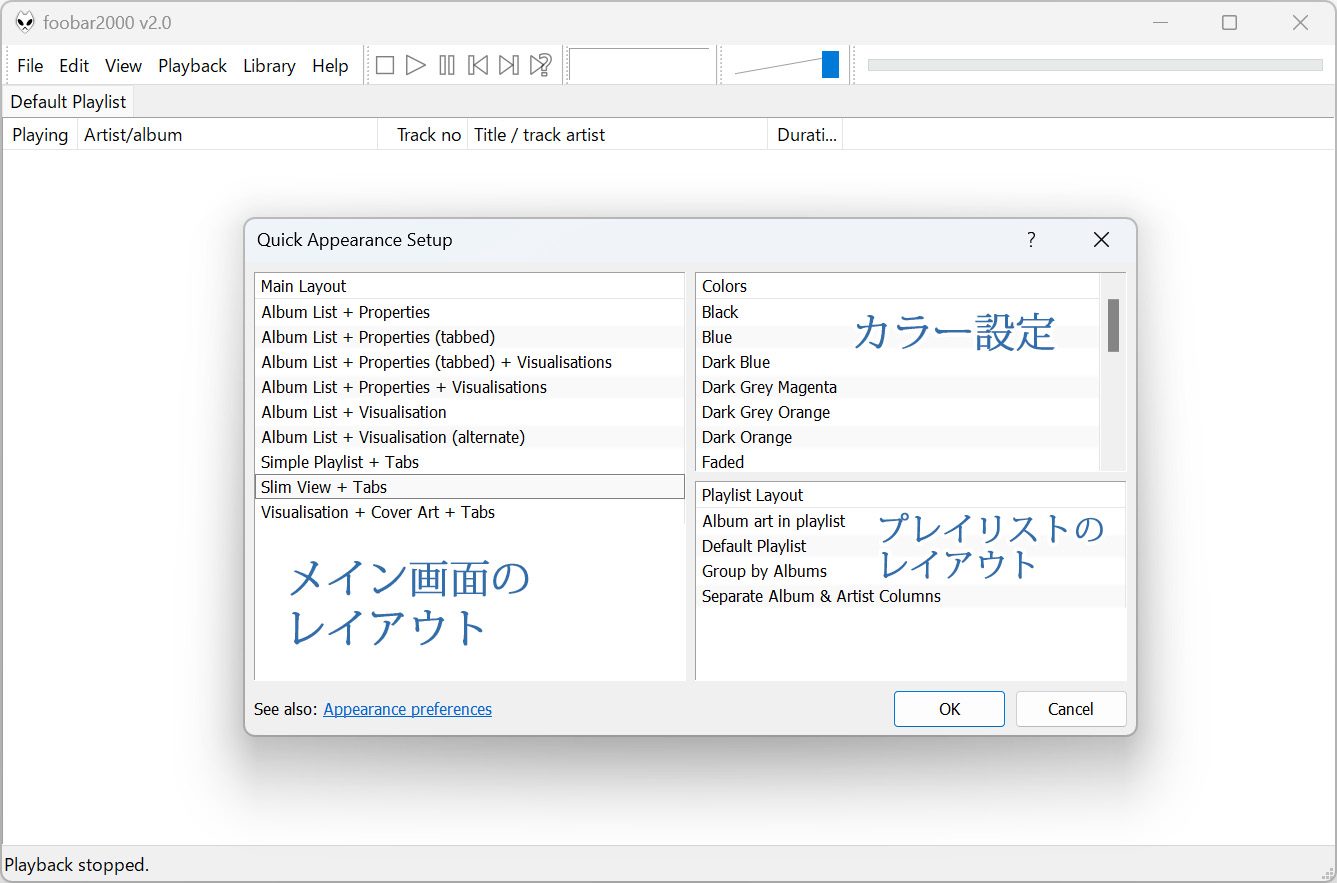The height and width of the screenshot is (883, 1337).
Task: Click the Main Layout list header
Action: [470, 286]
